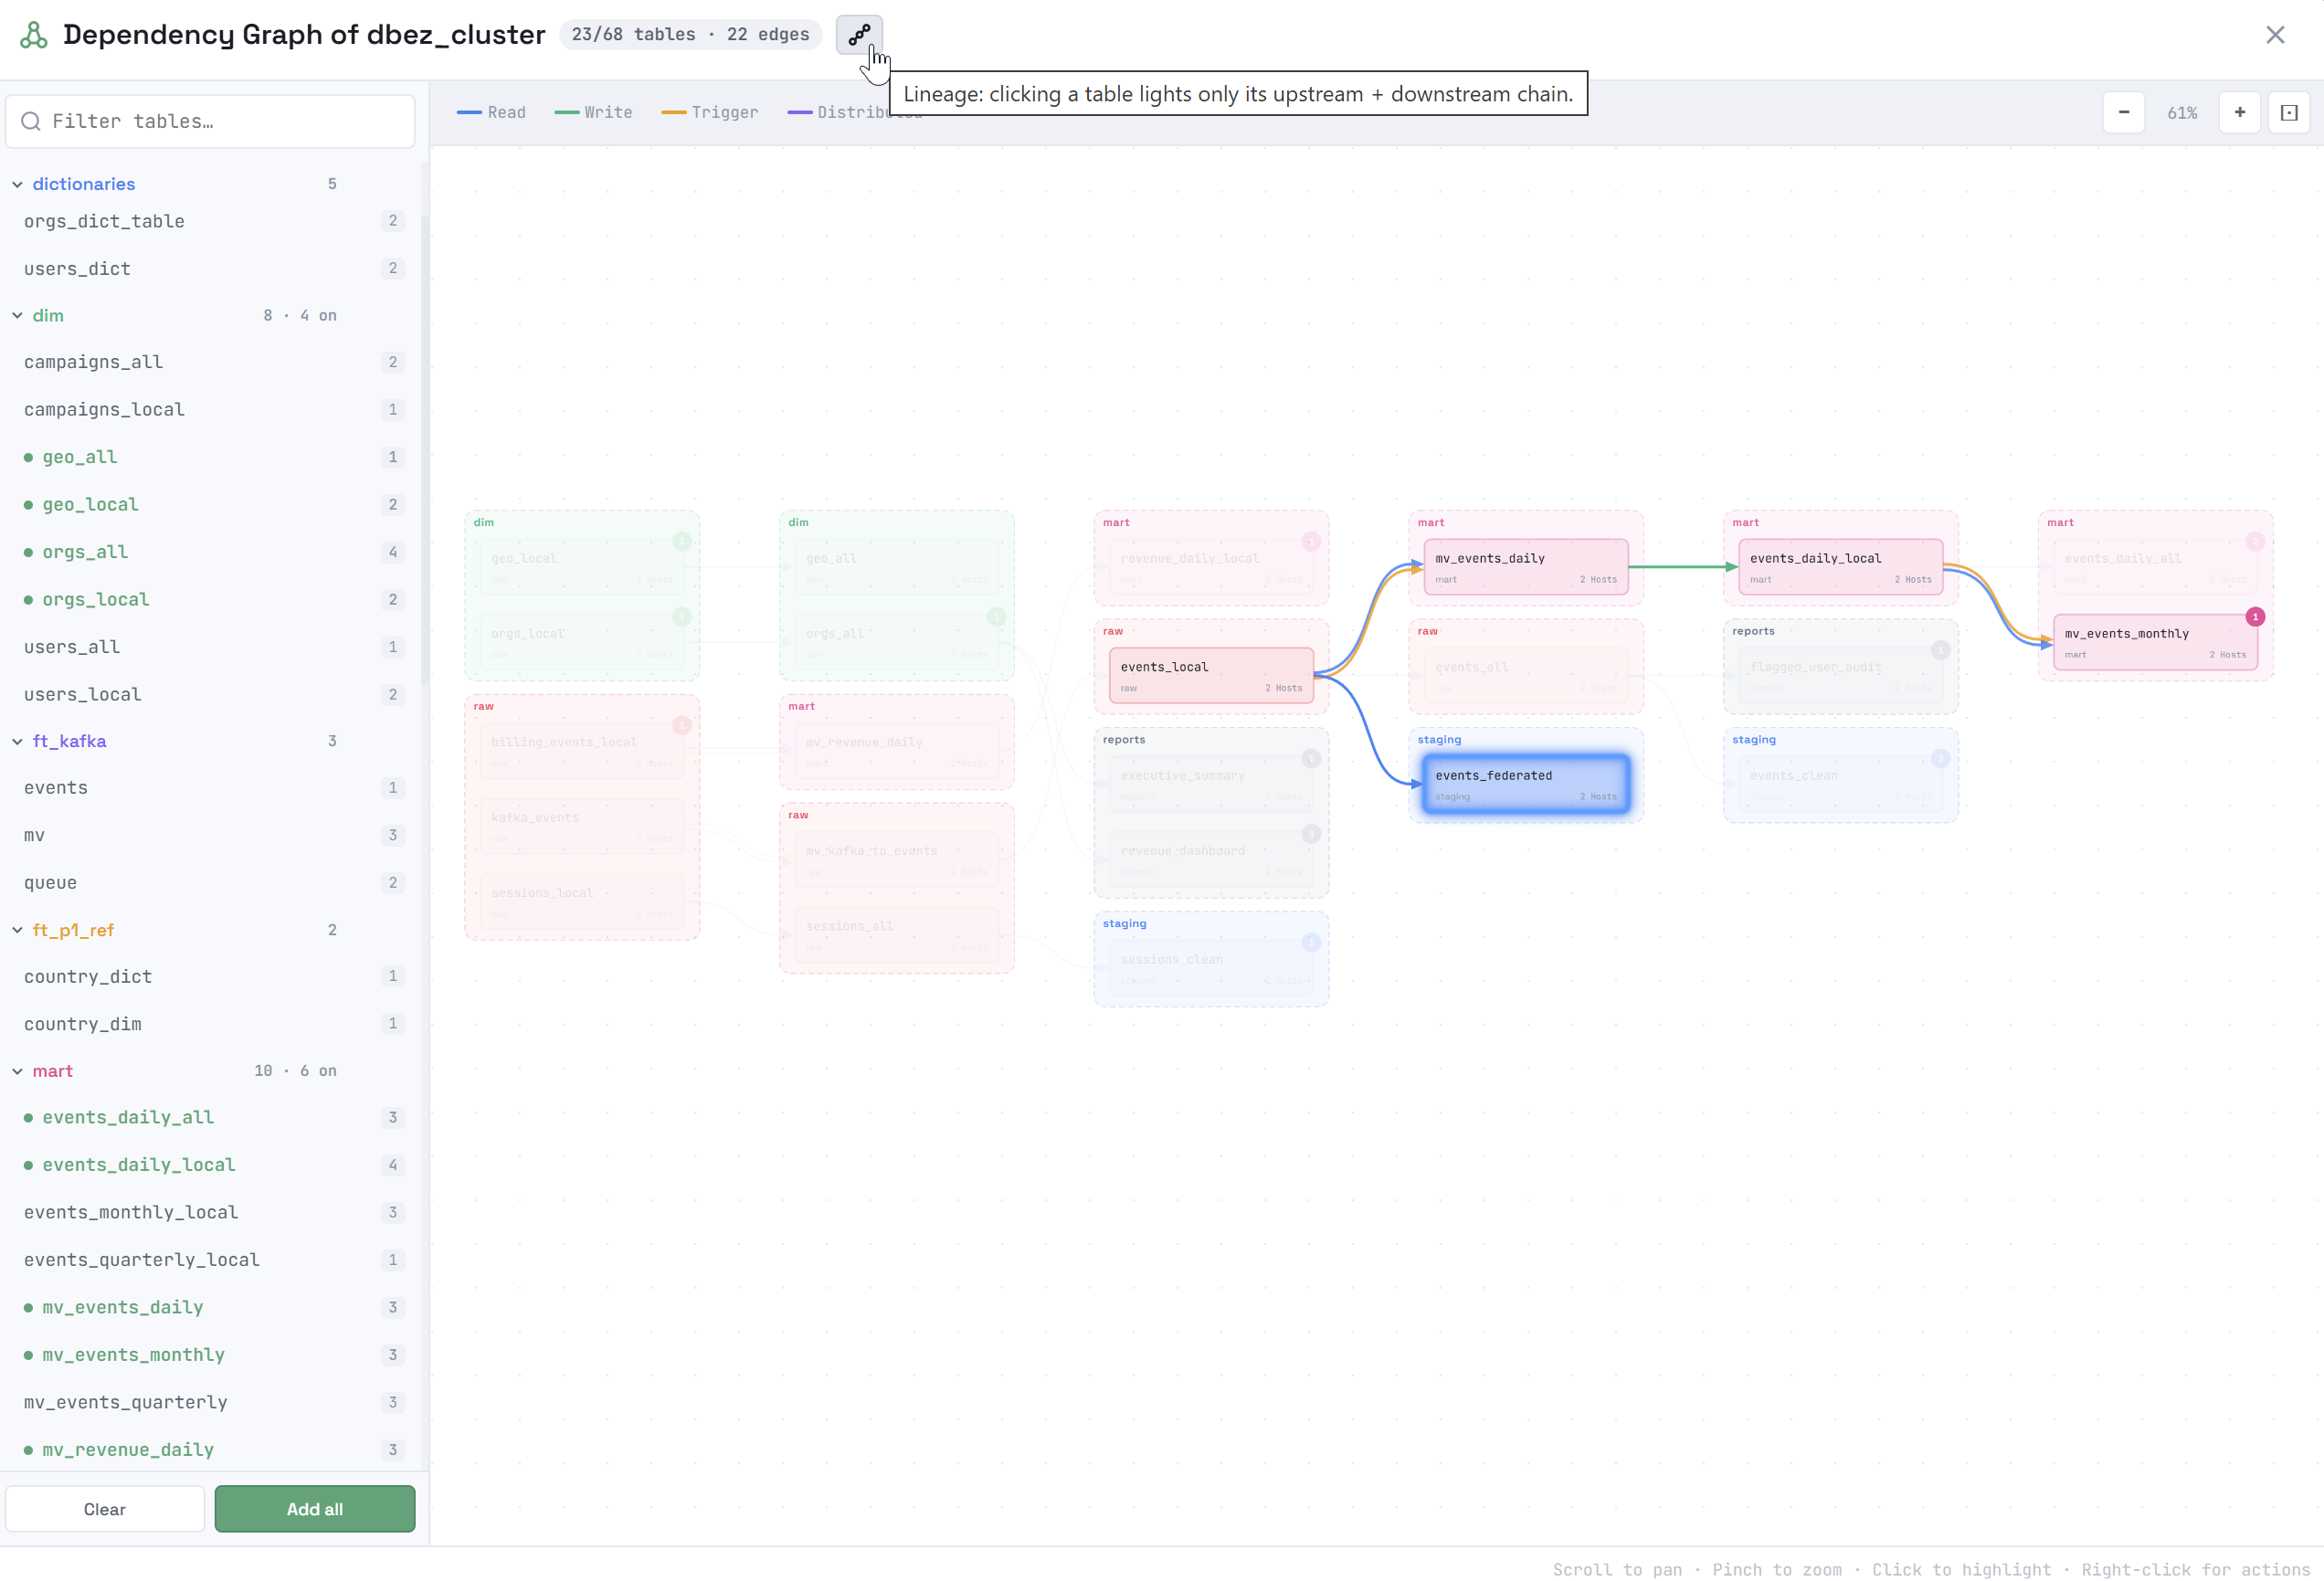Select the Read edge legend item
Image resolution: width=2324 pixels, height=1581 pixels.
pyautogui.click(x=491, y=112)
